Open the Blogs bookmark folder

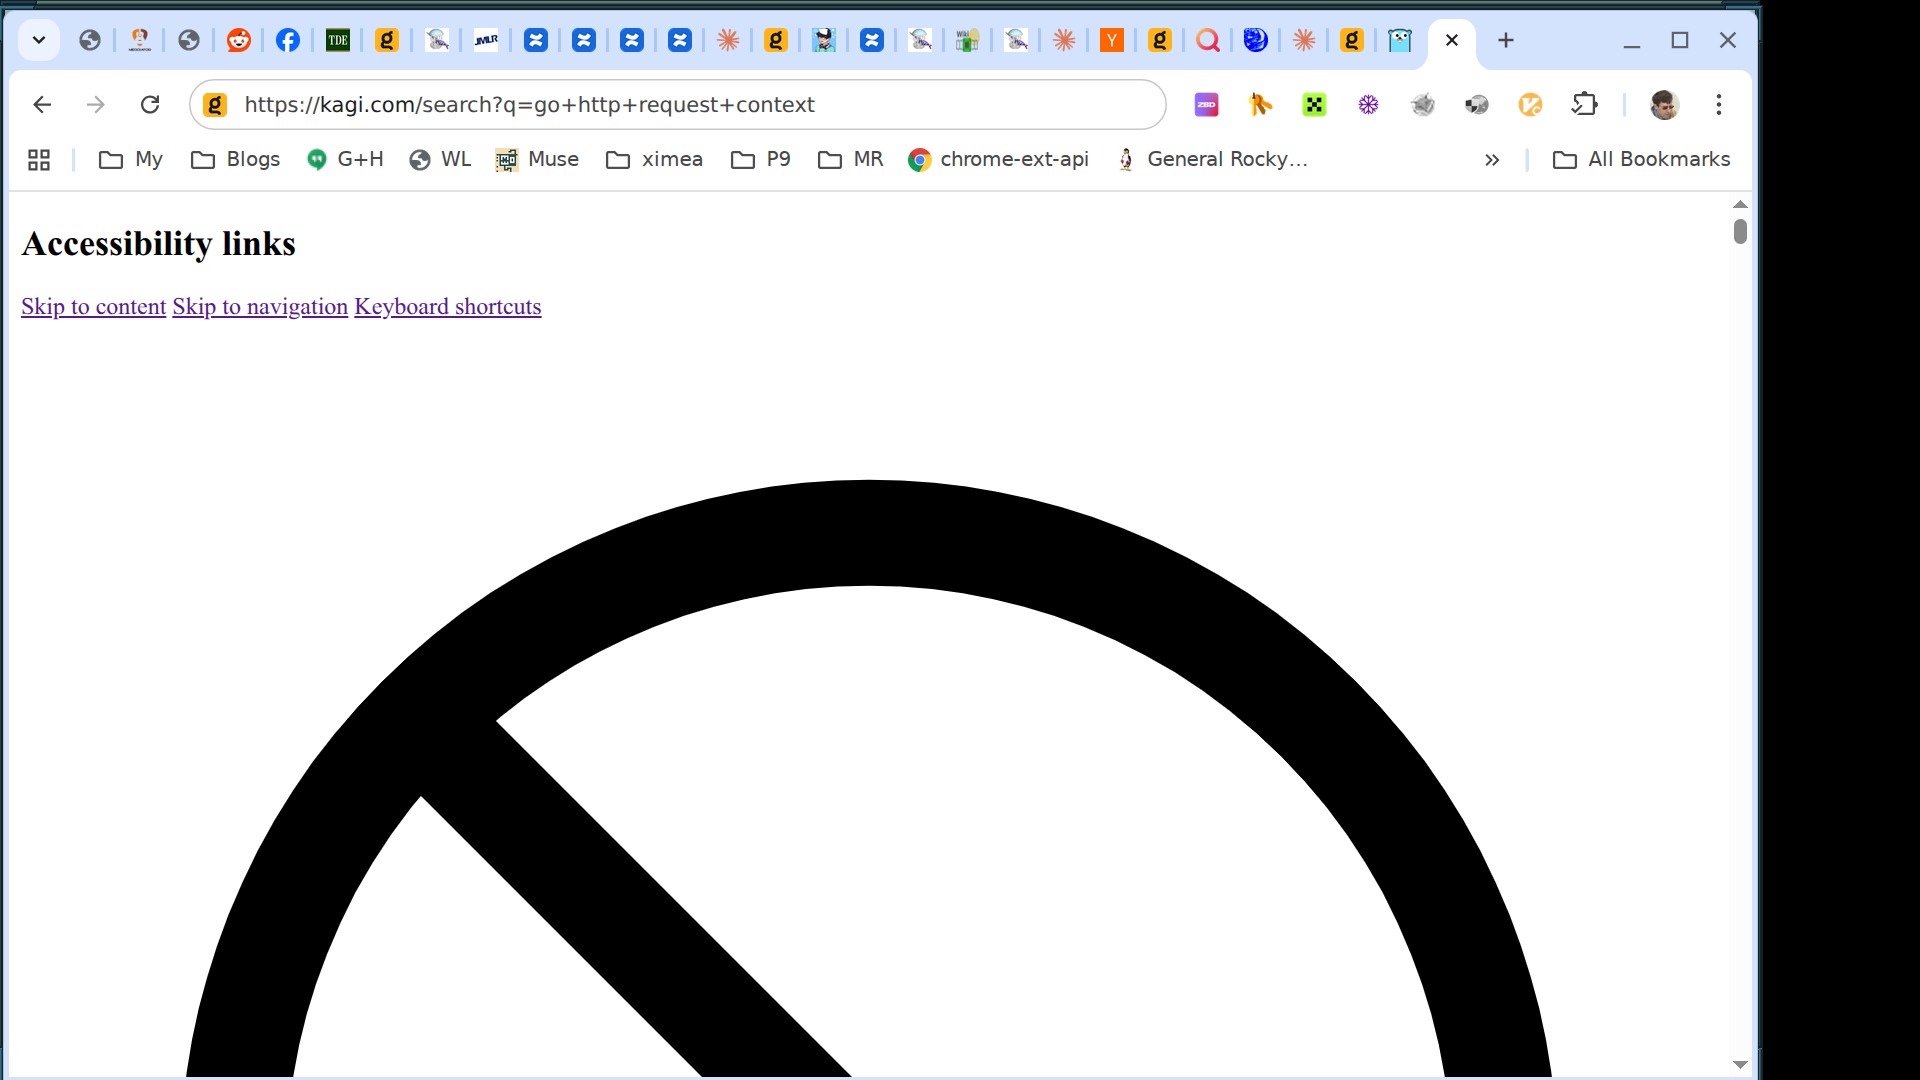(236, 160)
